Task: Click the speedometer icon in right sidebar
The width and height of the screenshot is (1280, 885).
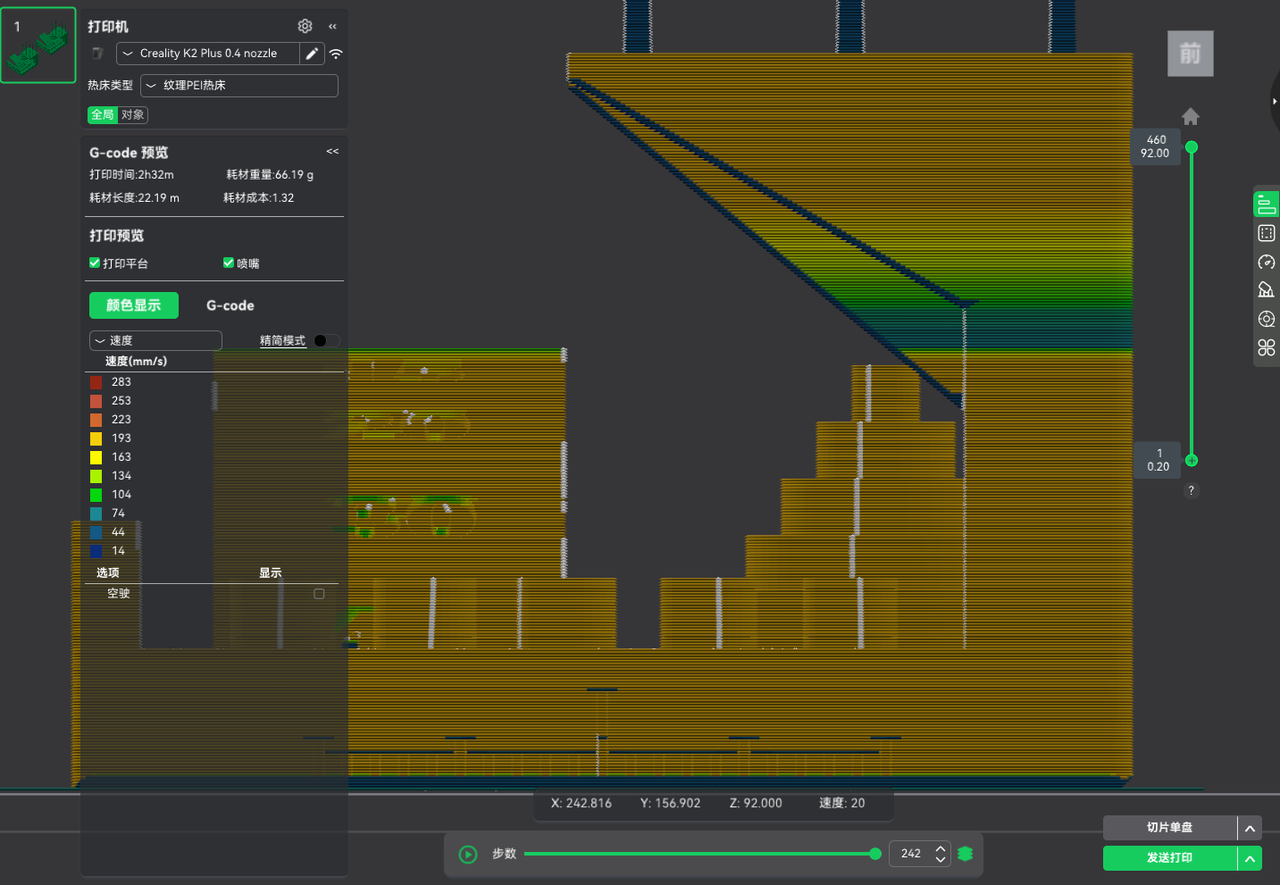Action: [x=1266, y=262]
